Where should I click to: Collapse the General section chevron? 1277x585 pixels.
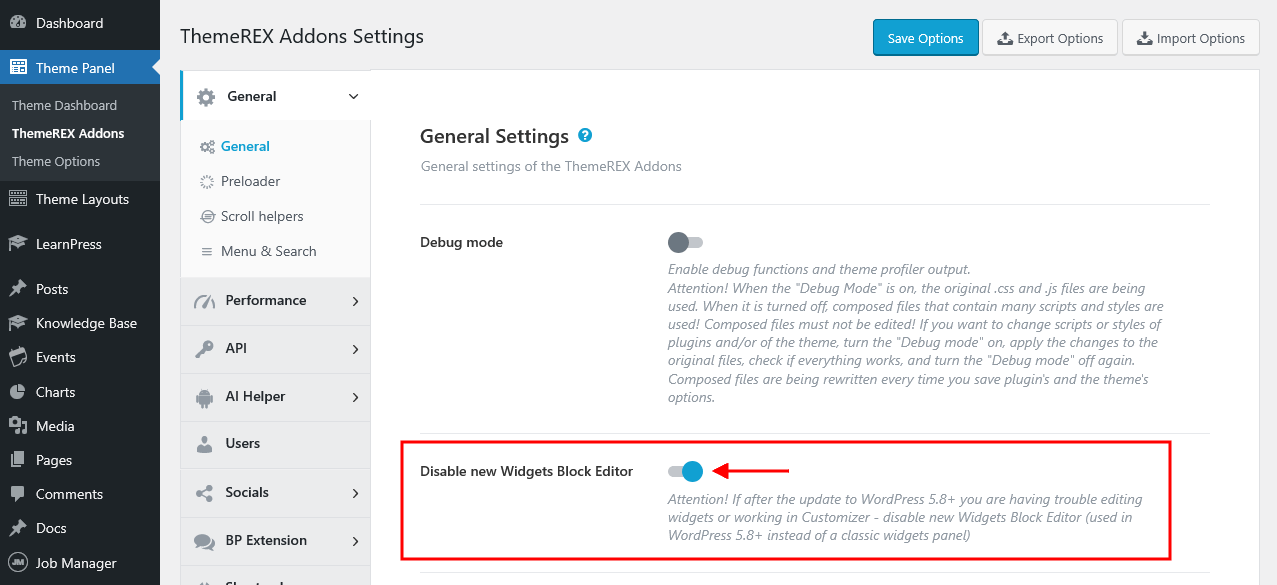pyautogui.click(x=353, y=97)
